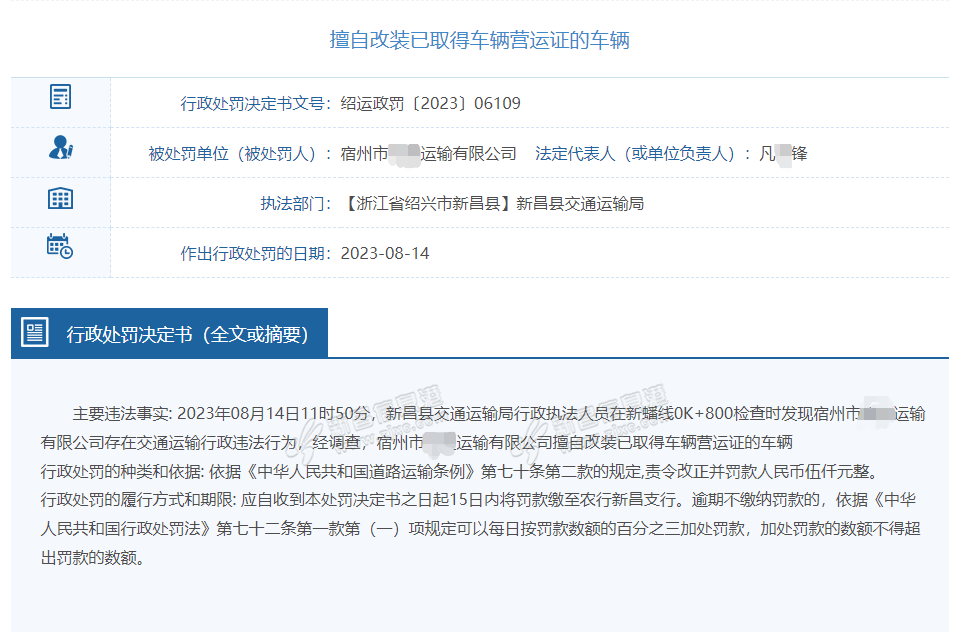Click the department value 新昌县交通运输局
Screen dimensions: 961x637
(x=580, y=204)
